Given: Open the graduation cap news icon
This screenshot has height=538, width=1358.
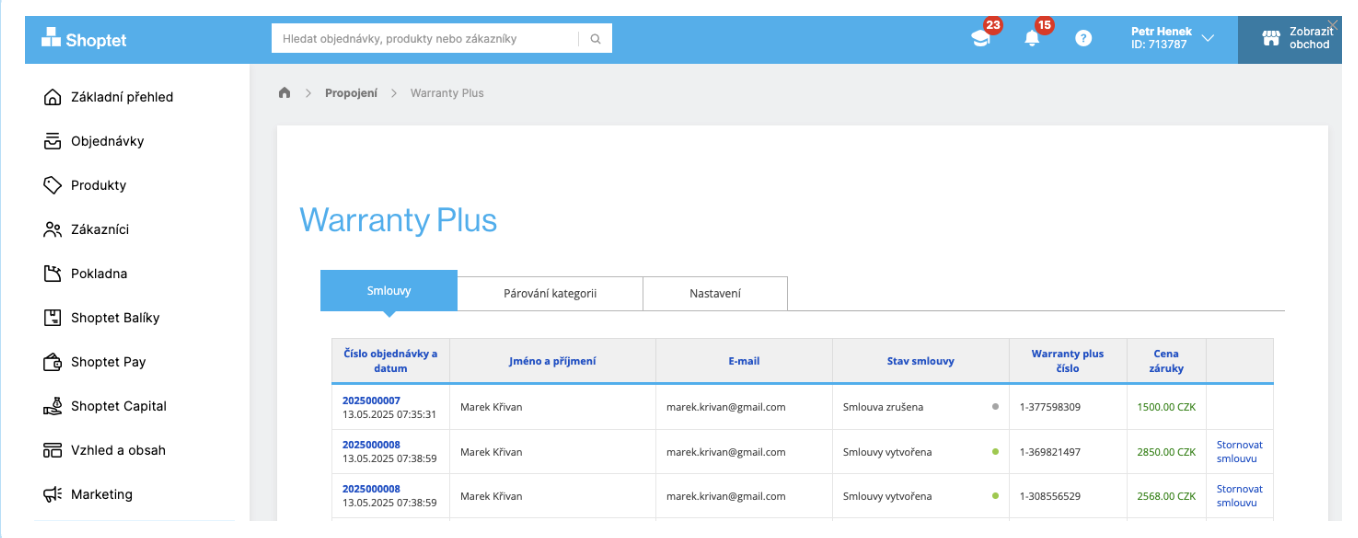Looking at the screenshot, I should [980, 39].
